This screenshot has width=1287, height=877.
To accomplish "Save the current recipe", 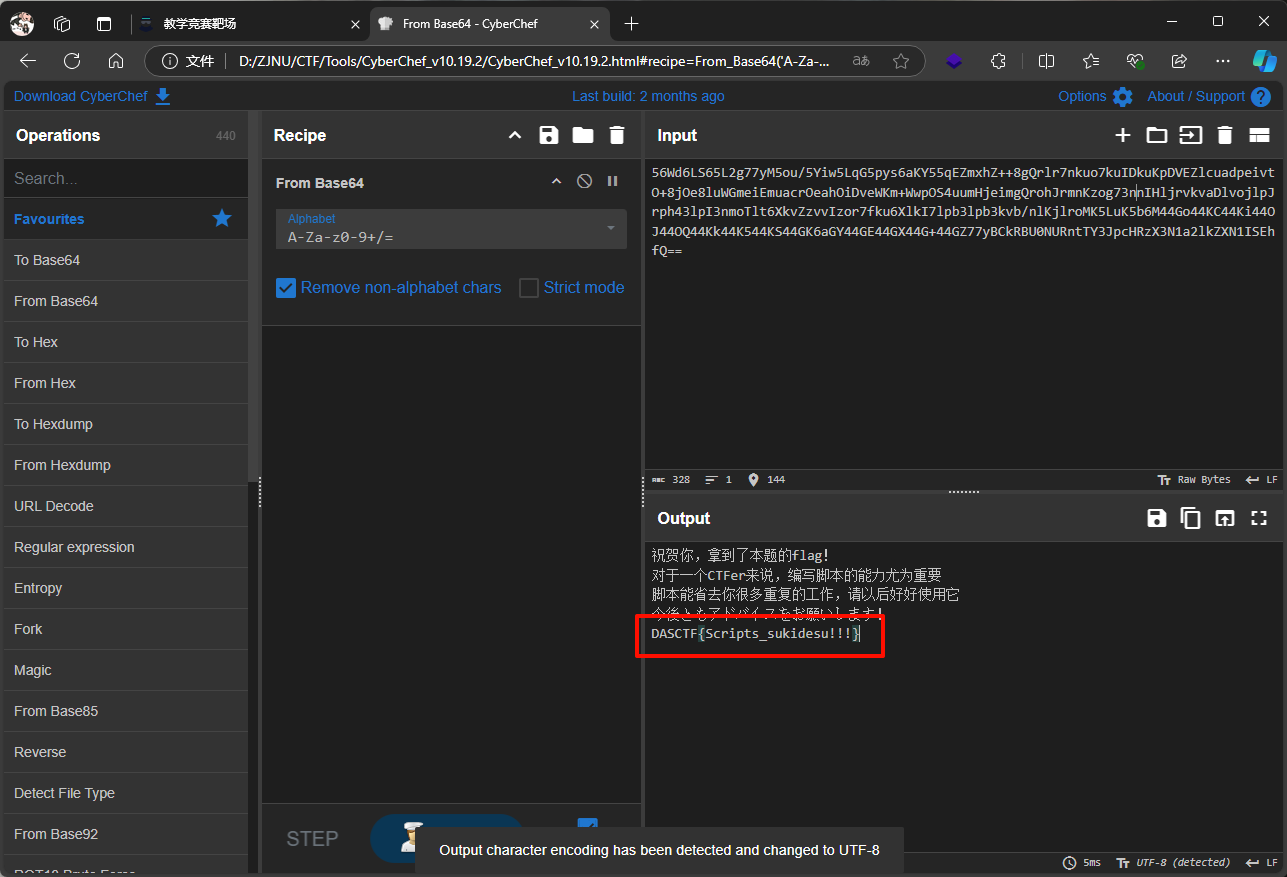I will [x=549, y=135].
